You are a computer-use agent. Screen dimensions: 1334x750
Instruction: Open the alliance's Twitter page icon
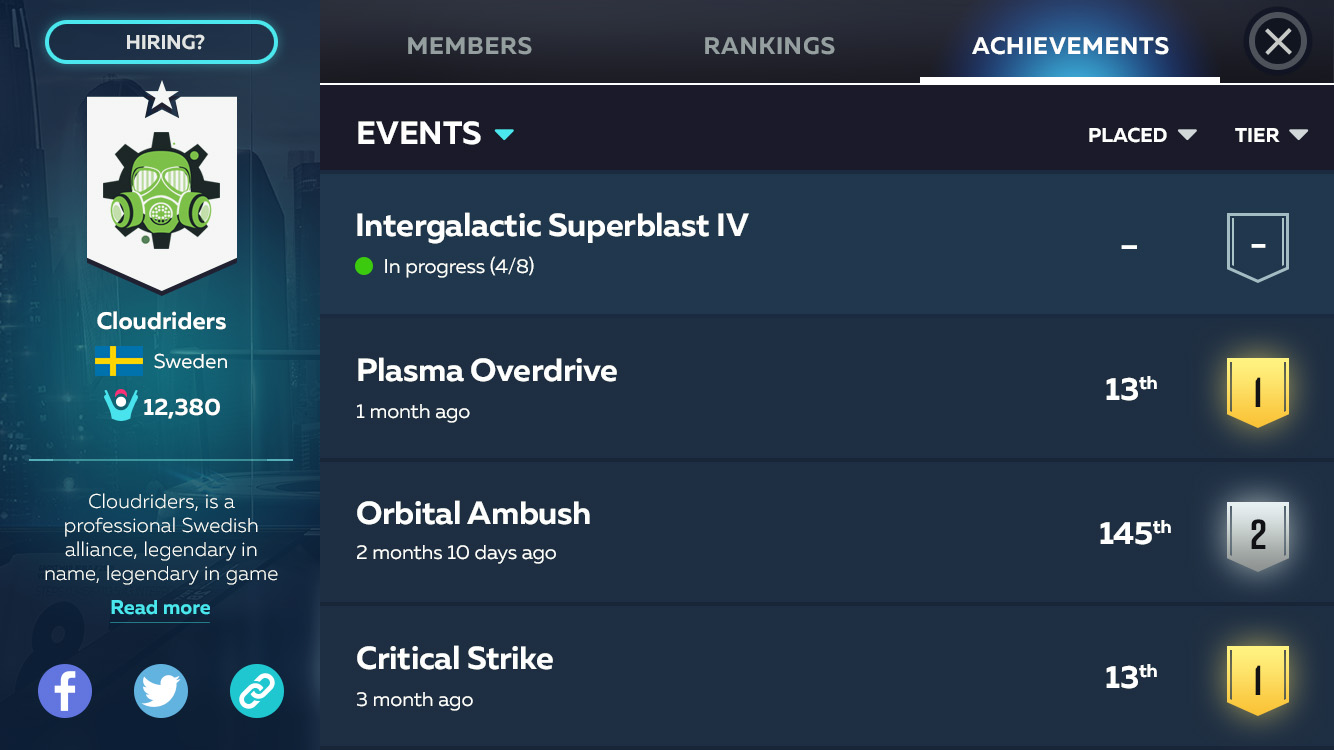pyautogui.click(x=161, y=691)
